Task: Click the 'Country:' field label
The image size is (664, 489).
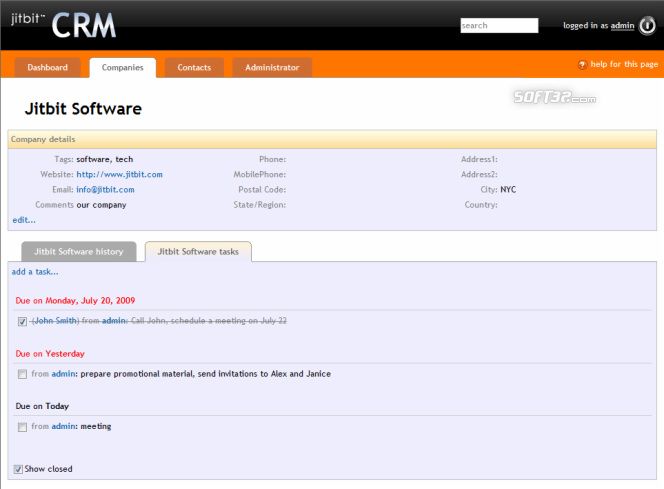Action: point(481,205)
